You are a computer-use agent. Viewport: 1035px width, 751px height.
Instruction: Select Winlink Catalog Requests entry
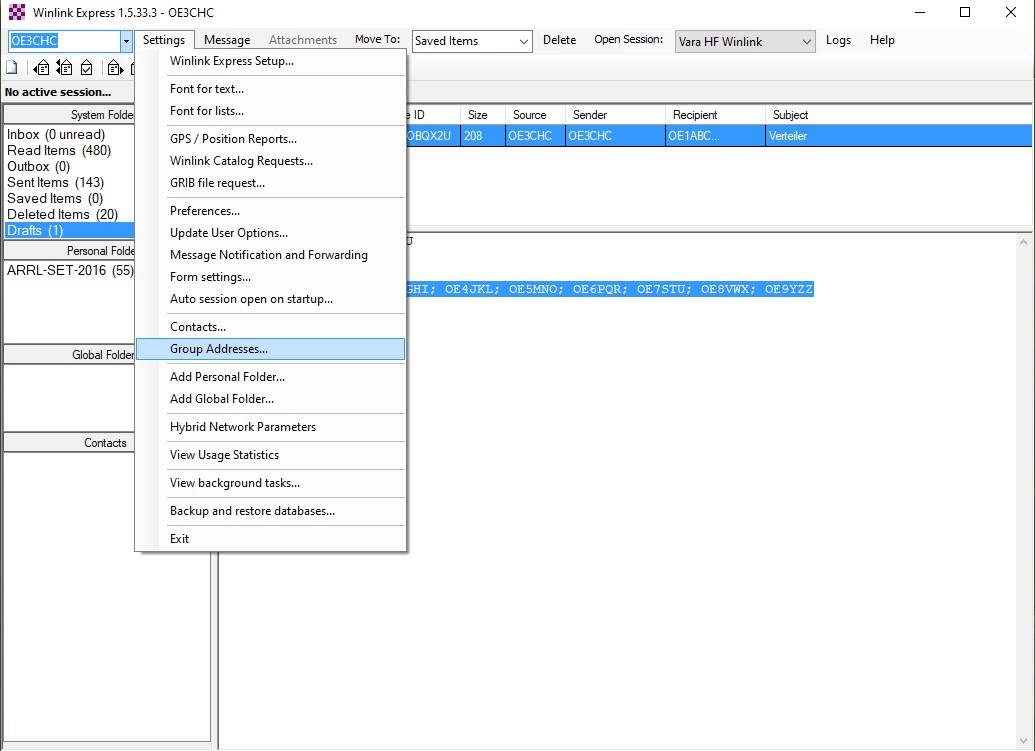(x=271, y=161)
